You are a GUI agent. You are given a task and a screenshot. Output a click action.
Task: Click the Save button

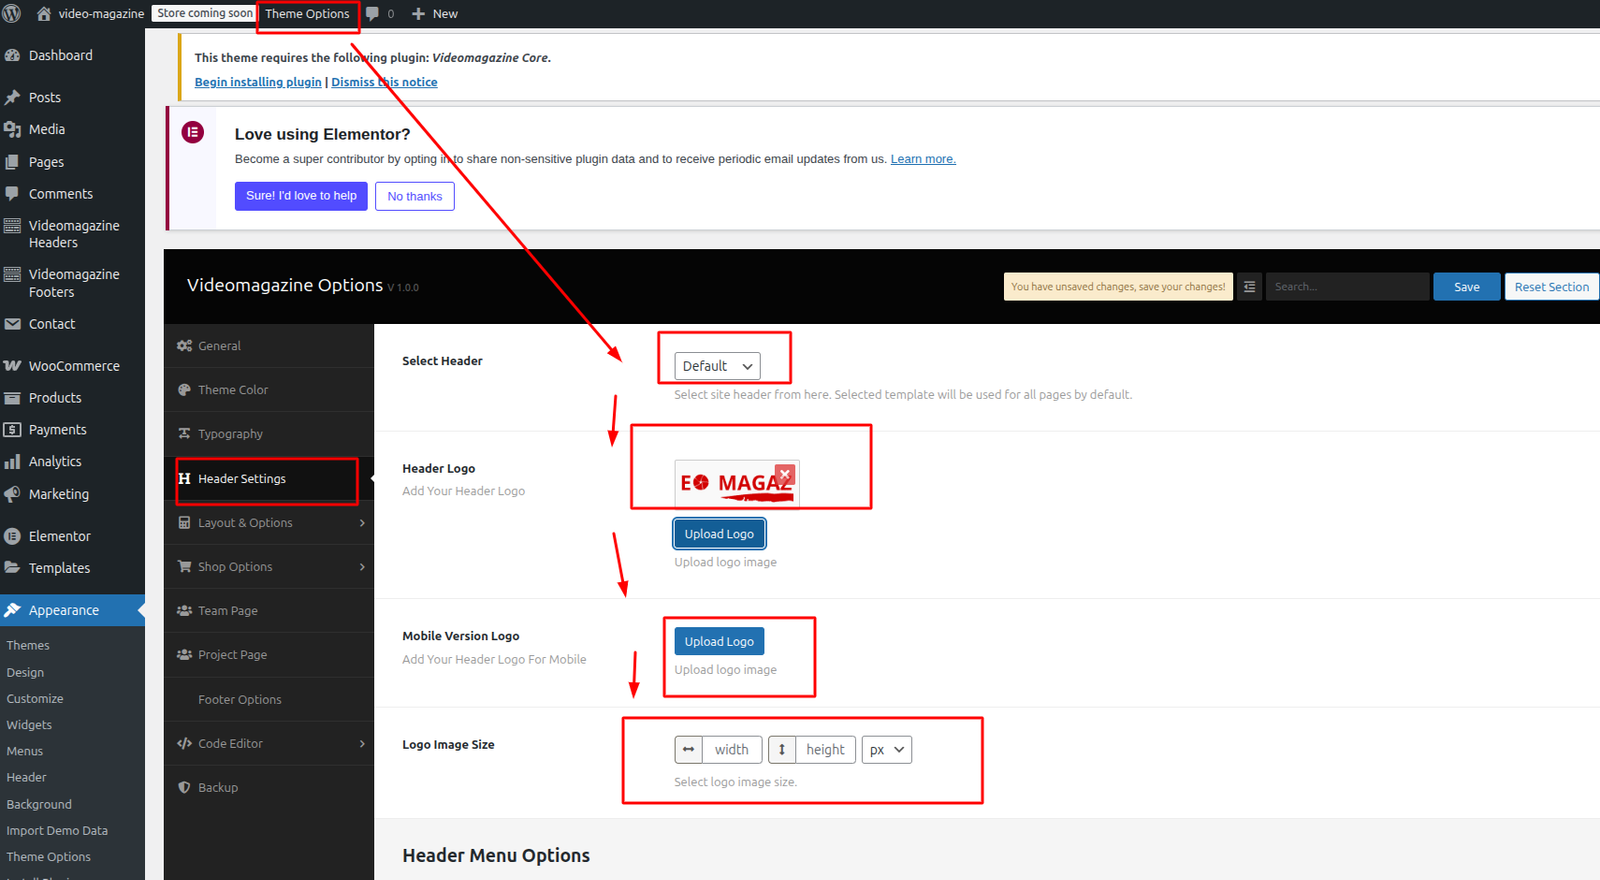1466,287
